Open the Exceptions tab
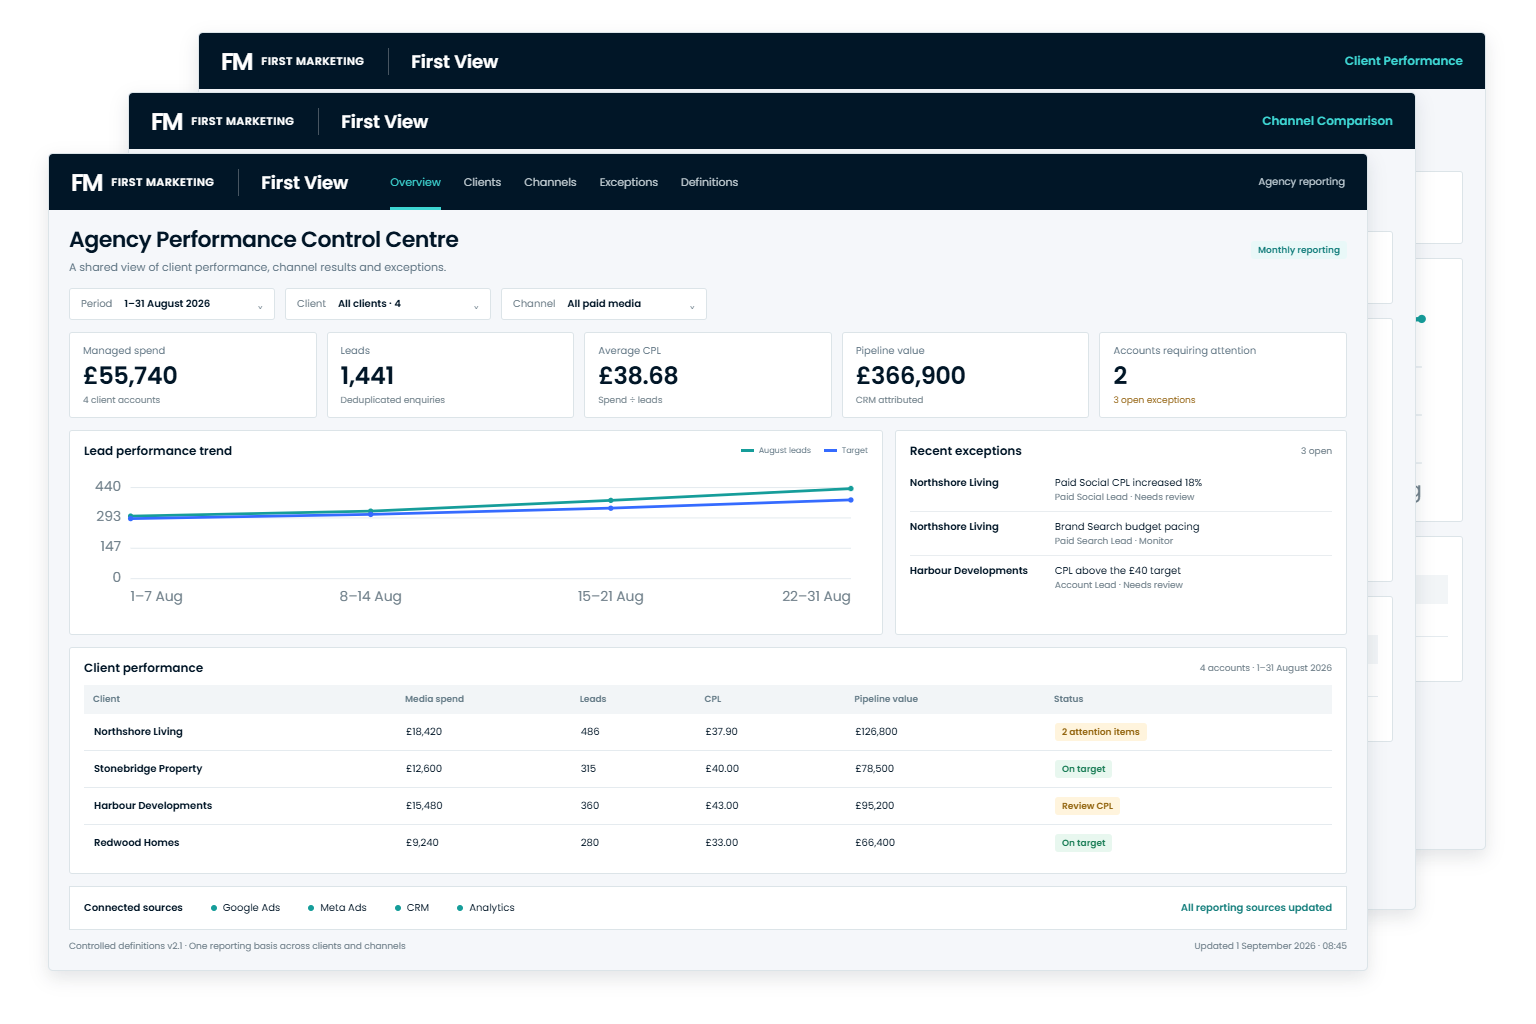 (628, 182)
